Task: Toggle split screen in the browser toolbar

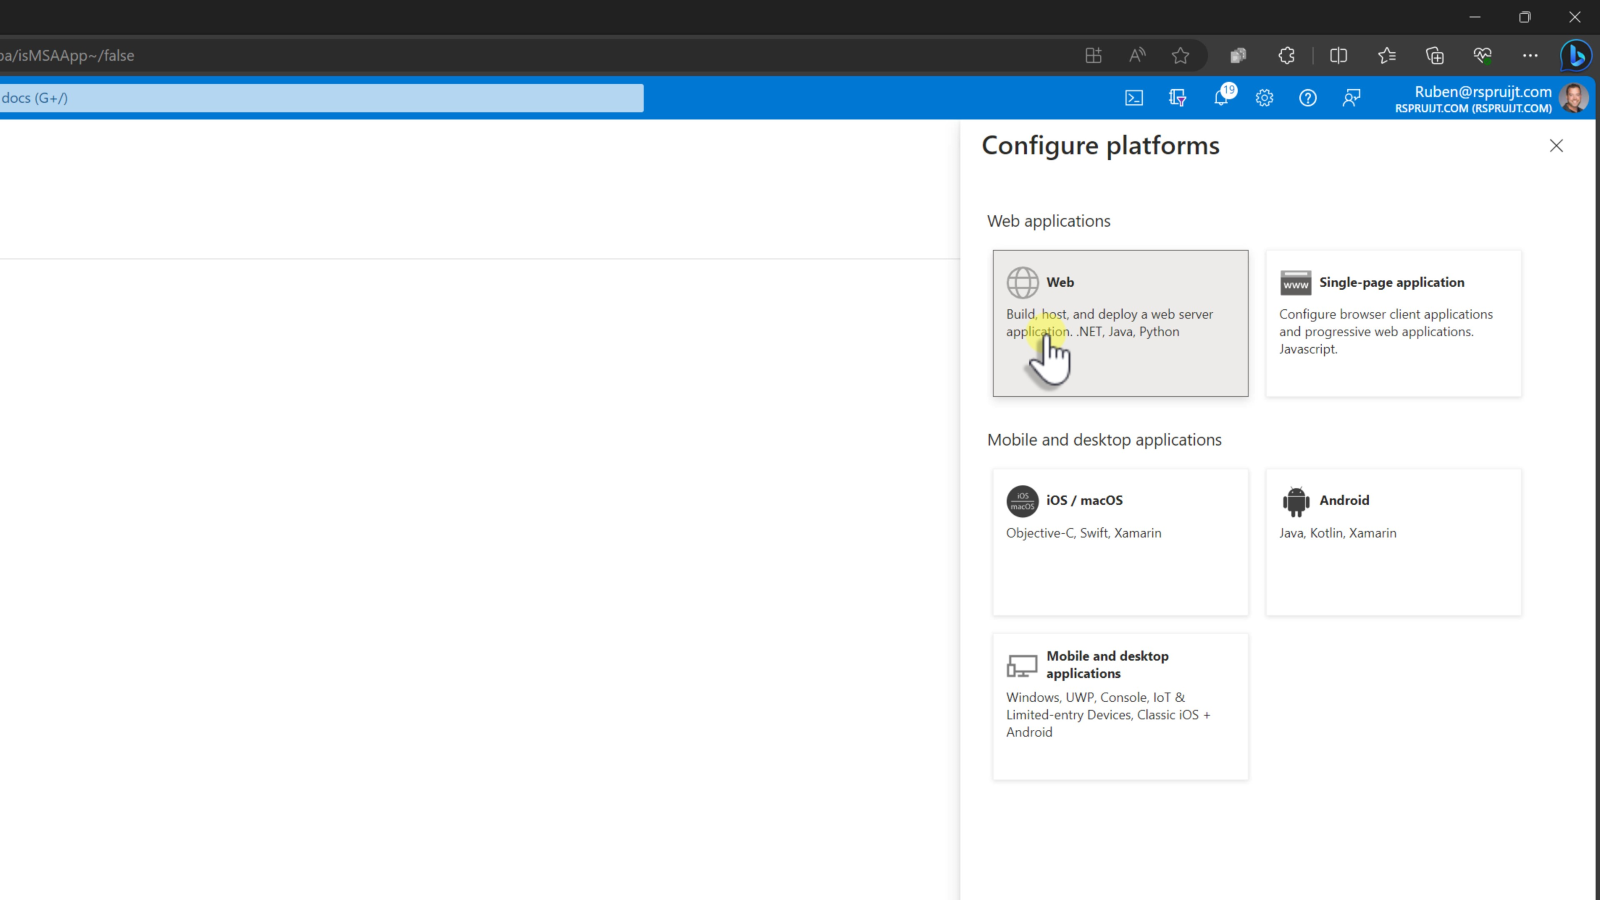Action: [x=1339, y=56]
